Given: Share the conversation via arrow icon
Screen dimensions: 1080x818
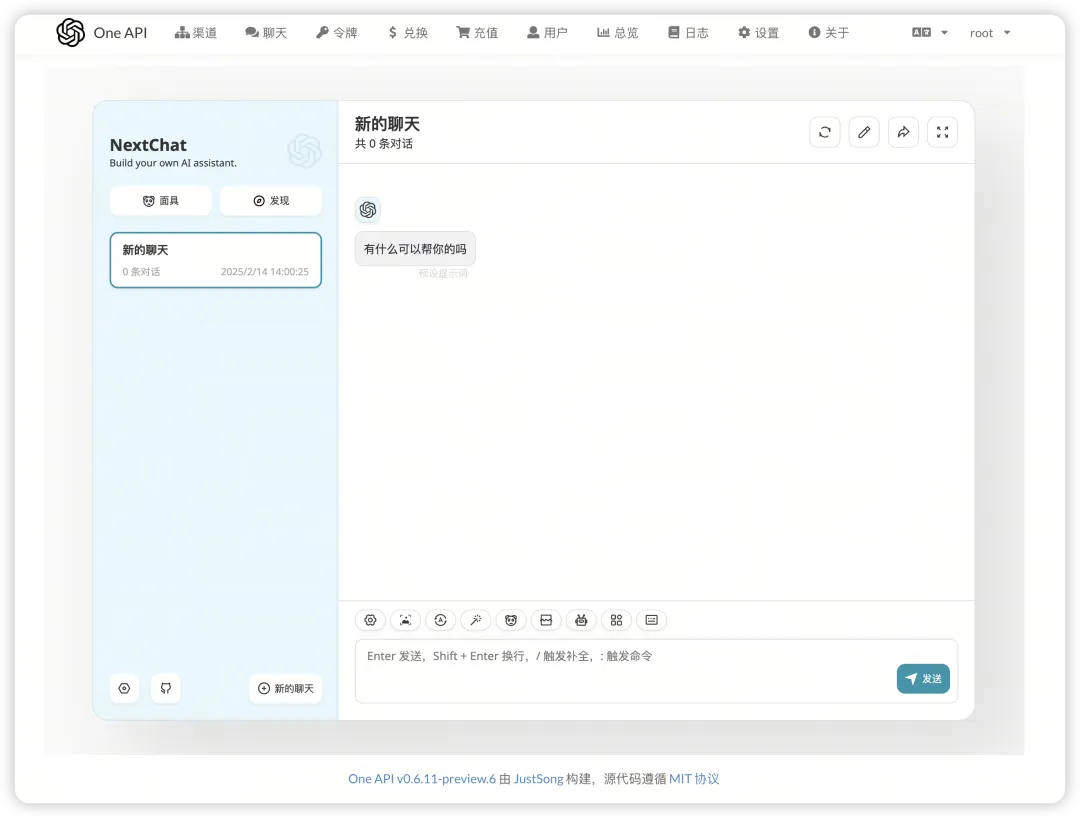Looking at the screenshot, I should point(903,132).
